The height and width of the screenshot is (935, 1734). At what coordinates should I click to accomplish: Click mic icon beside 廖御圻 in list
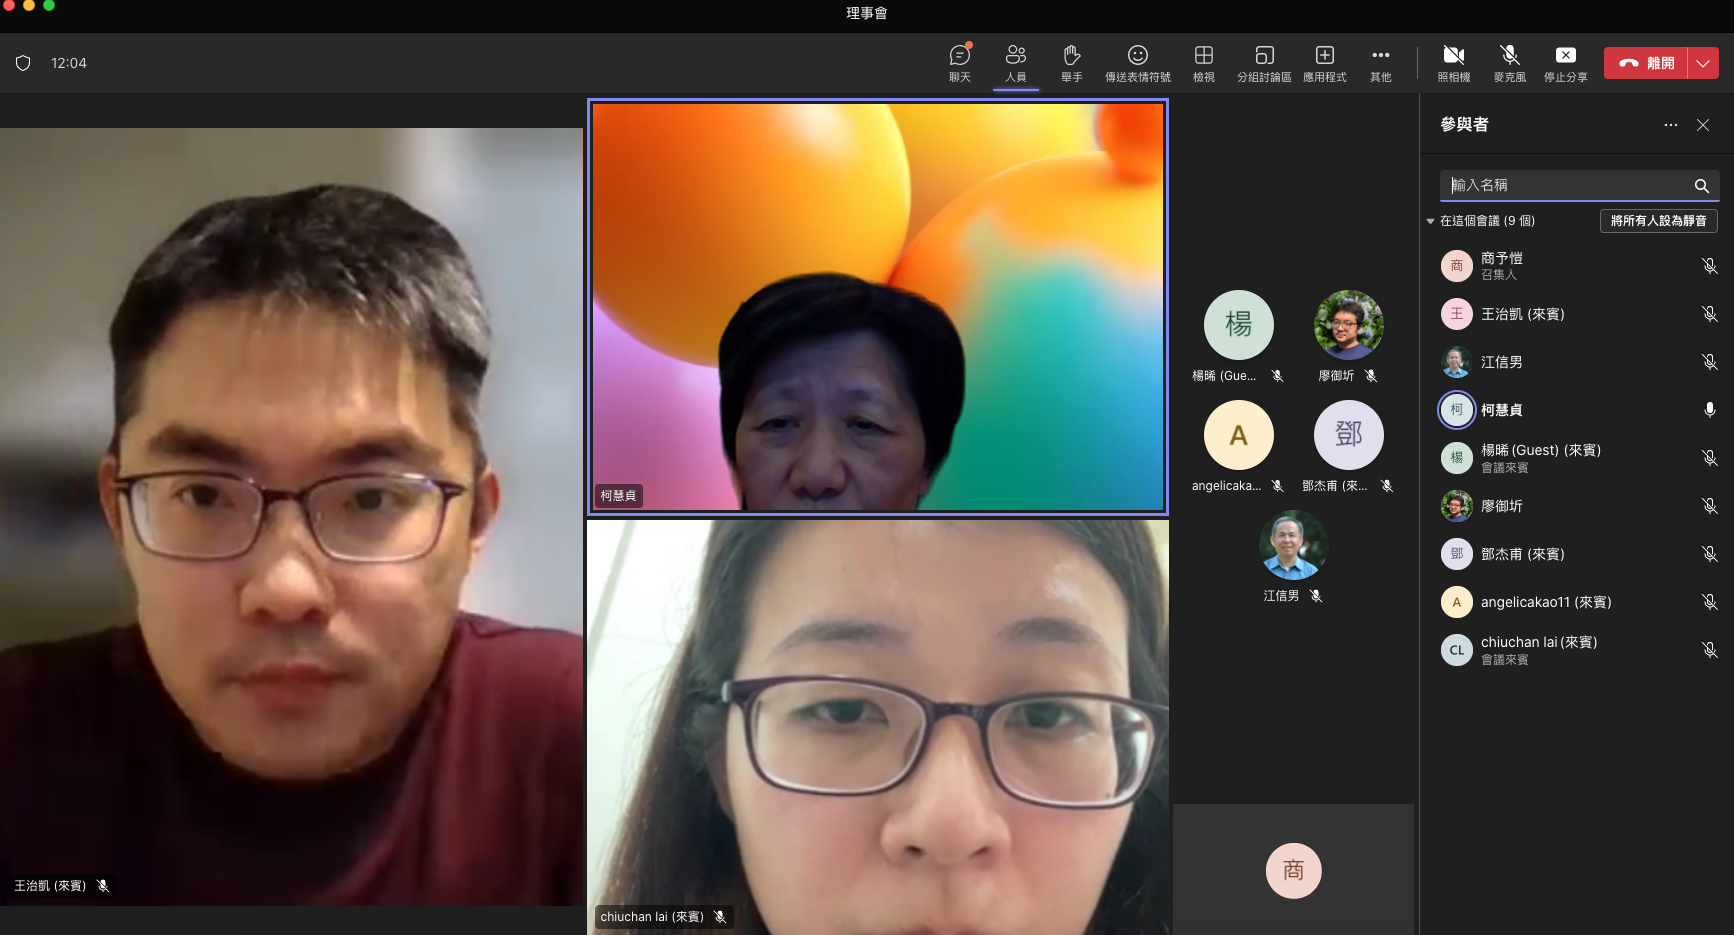point(1710,506)
